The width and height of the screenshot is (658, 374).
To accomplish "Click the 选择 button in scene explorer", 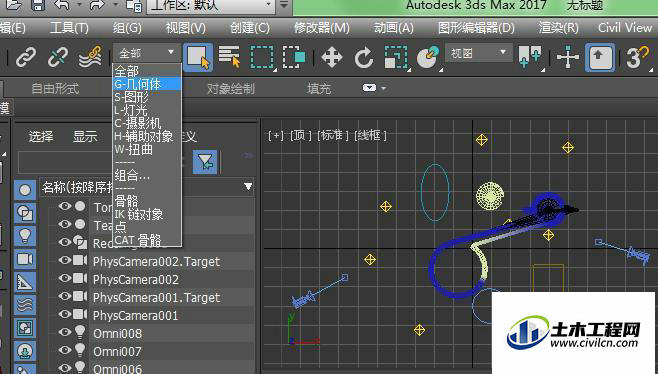I will (x=41, y=136).
